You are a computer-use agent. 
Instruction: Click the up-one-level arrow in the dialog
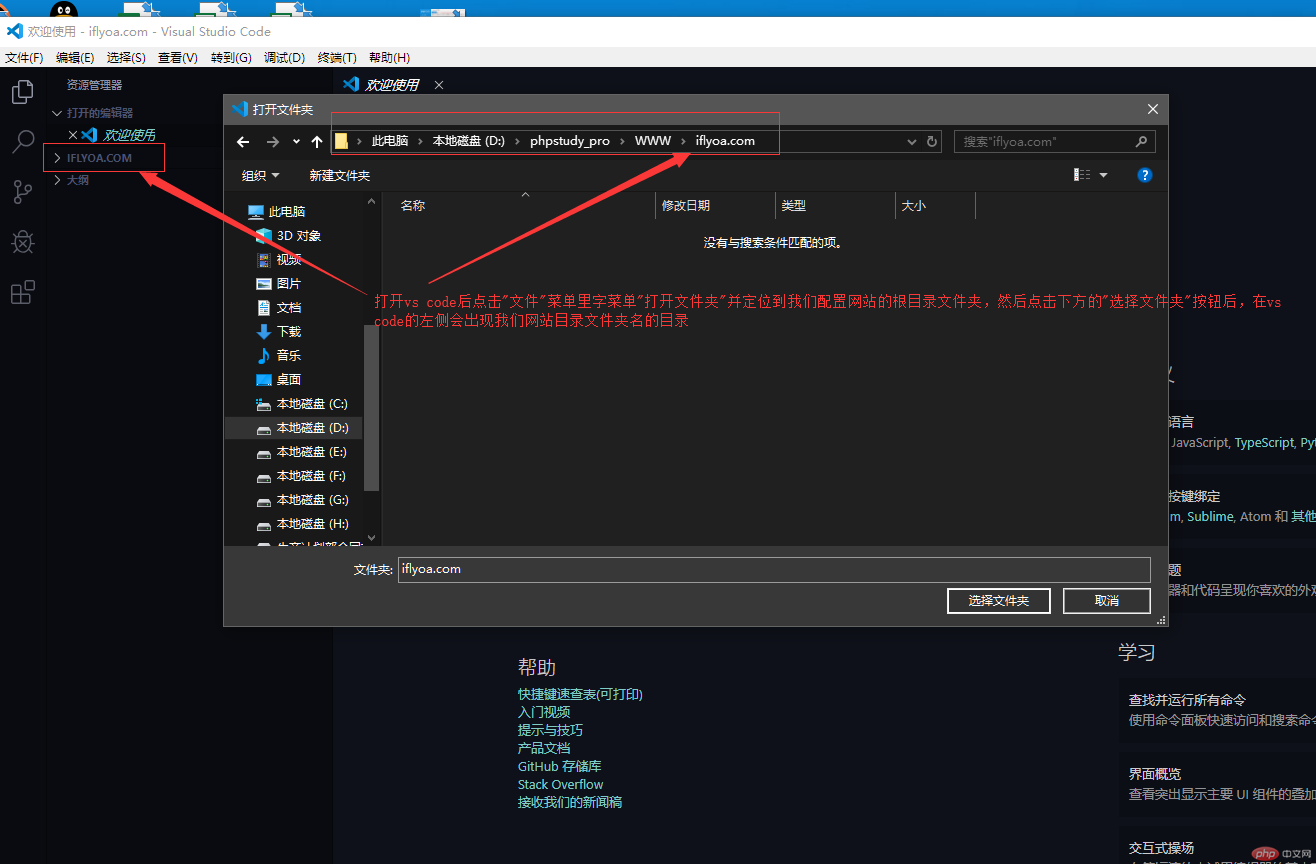pos(317,142)
